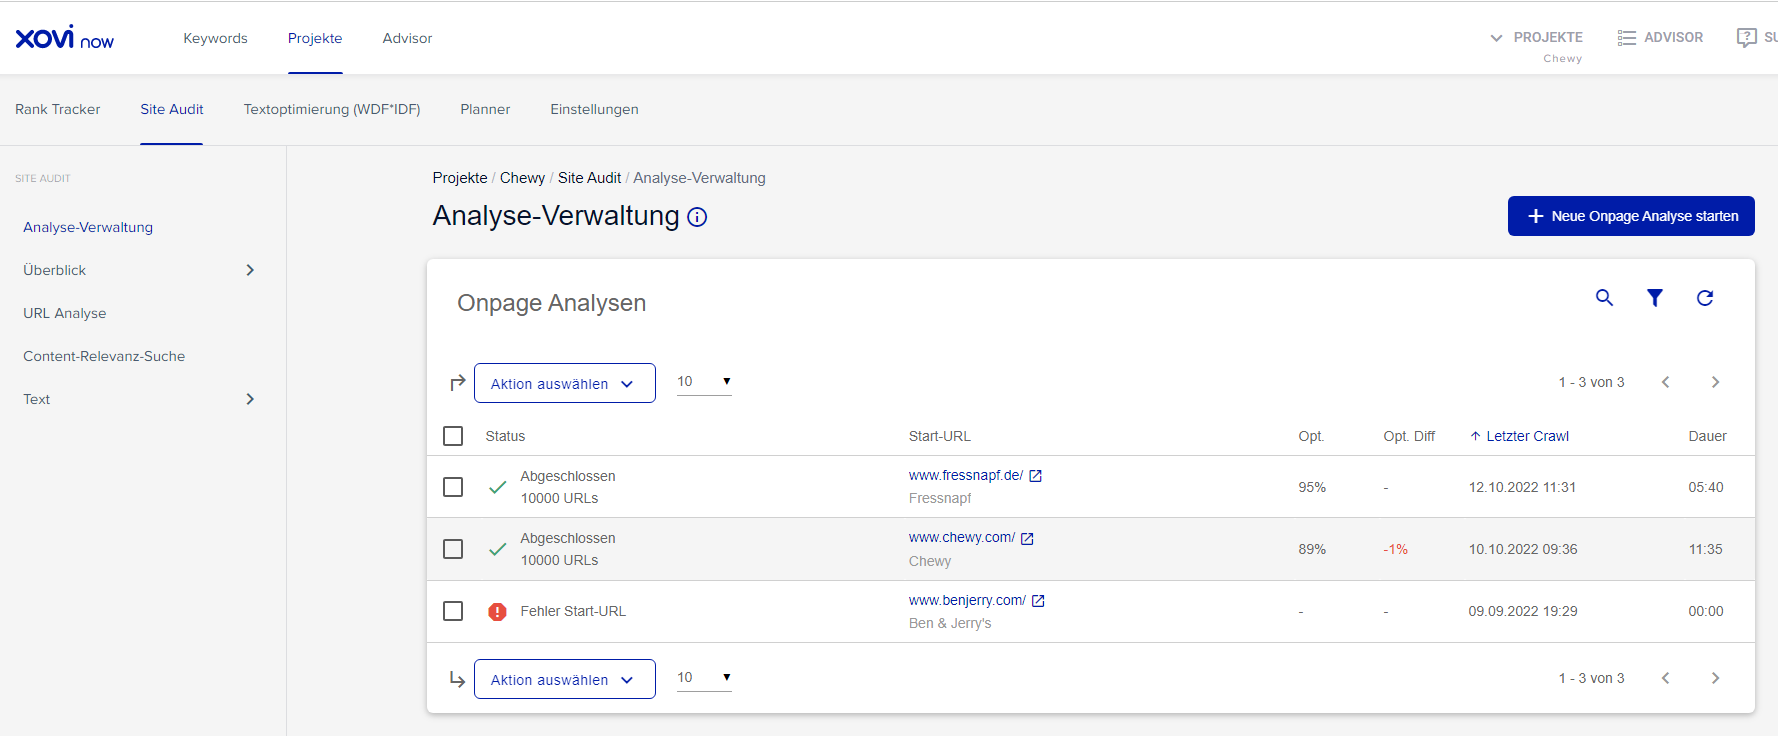
Task: Click the Fehler Start-URL status text
Action: point(573,611)
